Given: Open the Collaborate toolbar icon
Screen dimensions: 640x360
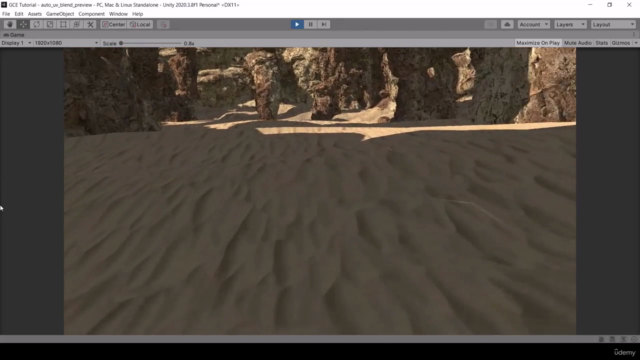Looking at the screenshot, I should pos(491,24).
